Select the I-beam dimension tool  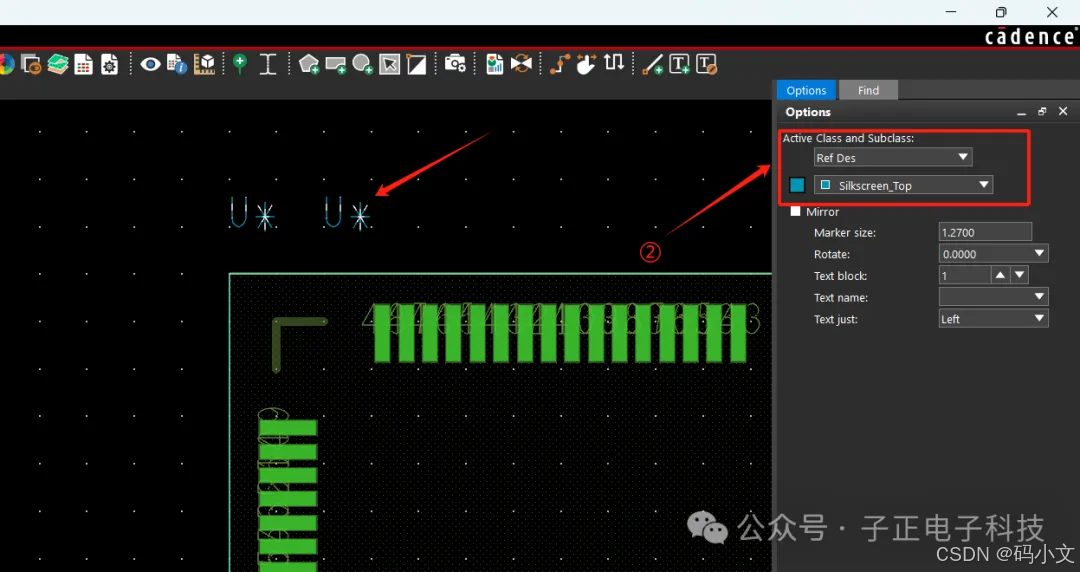[x=268, y=65]
